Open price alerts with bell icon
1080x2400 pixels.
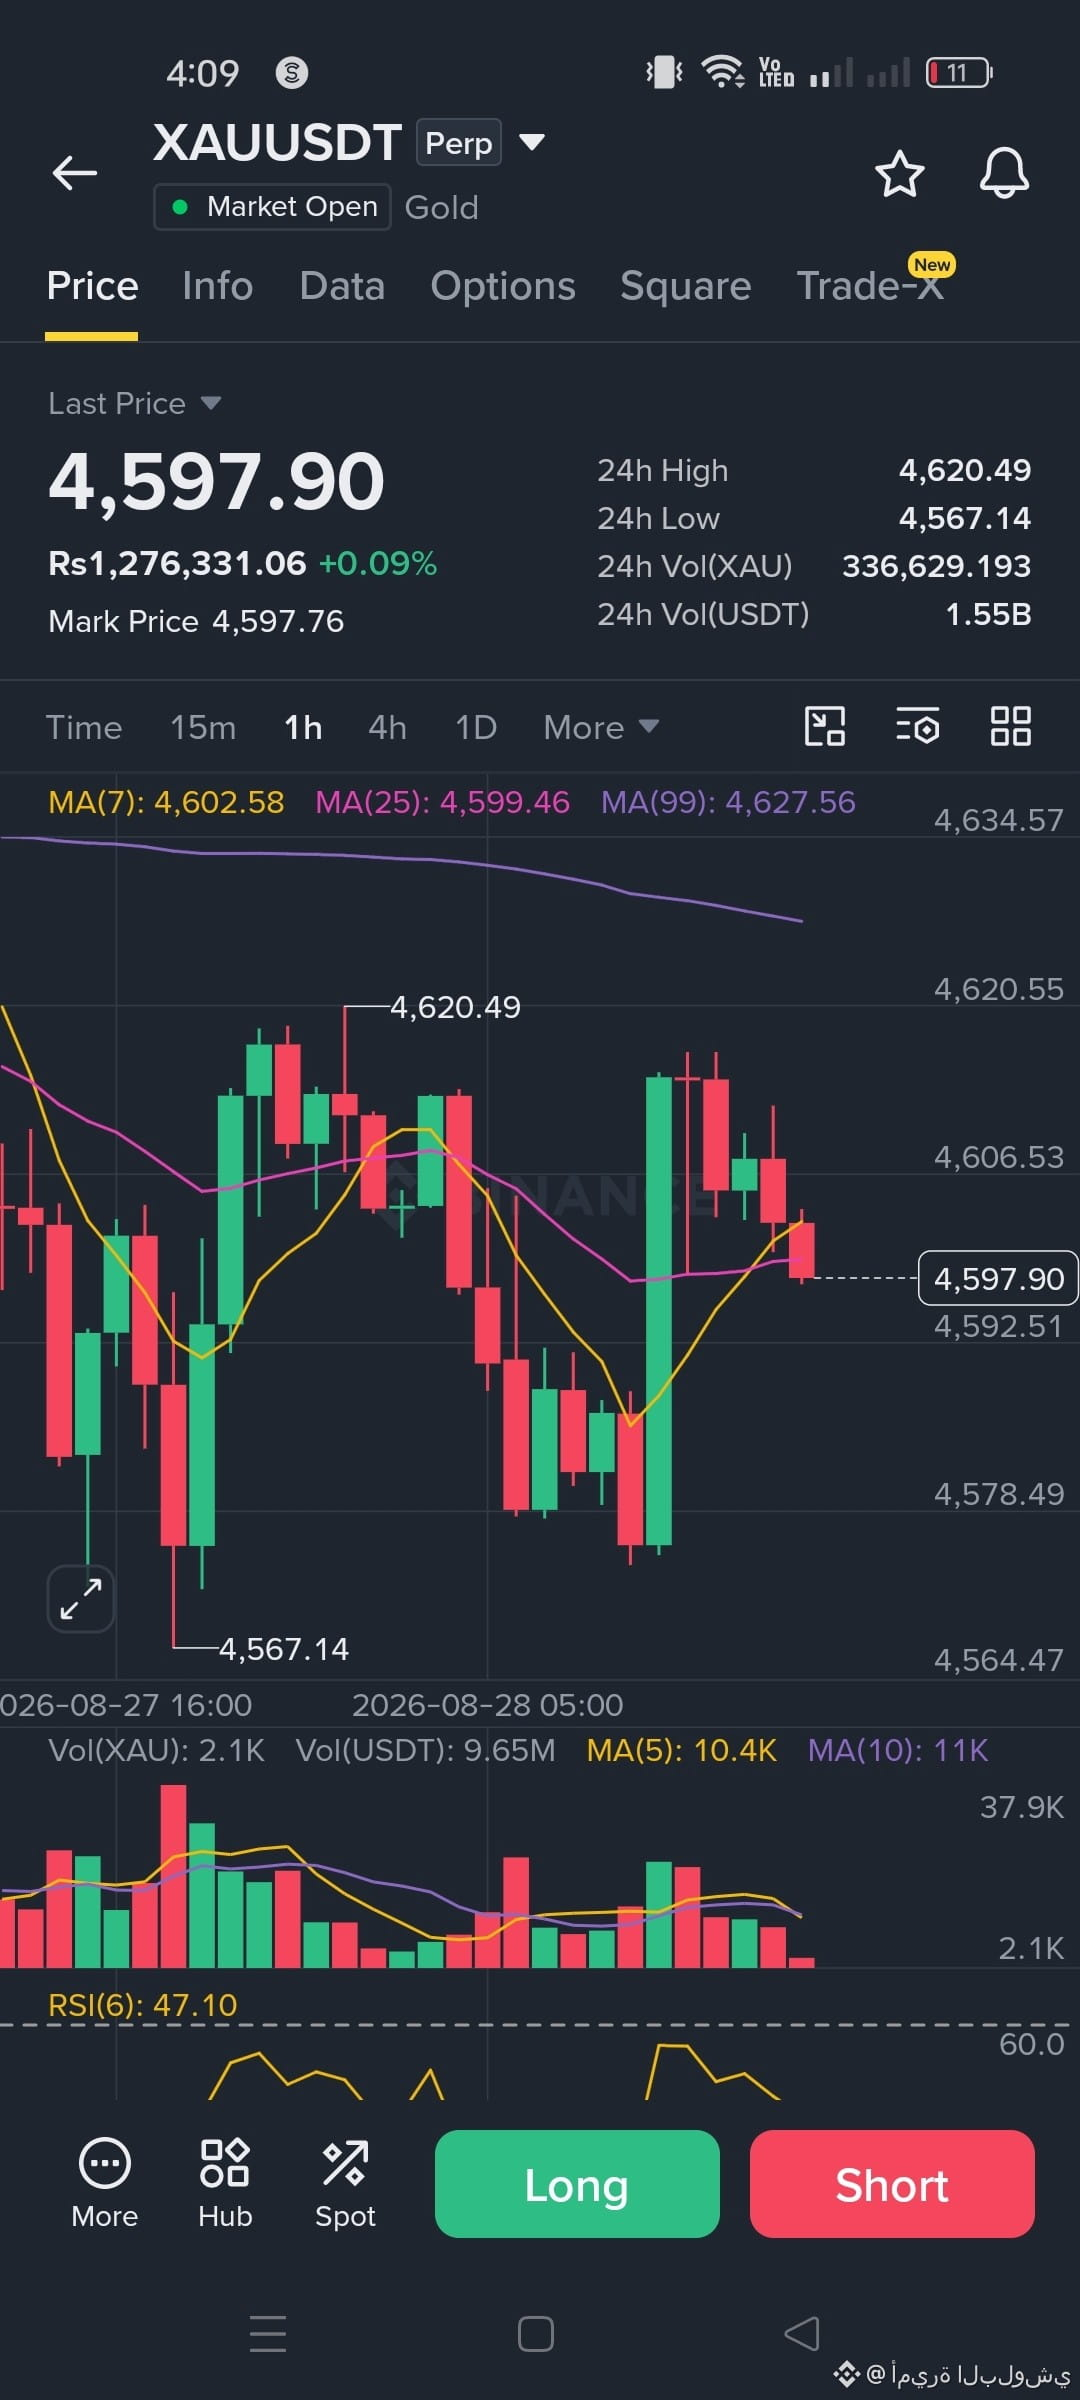(1004, 173)
